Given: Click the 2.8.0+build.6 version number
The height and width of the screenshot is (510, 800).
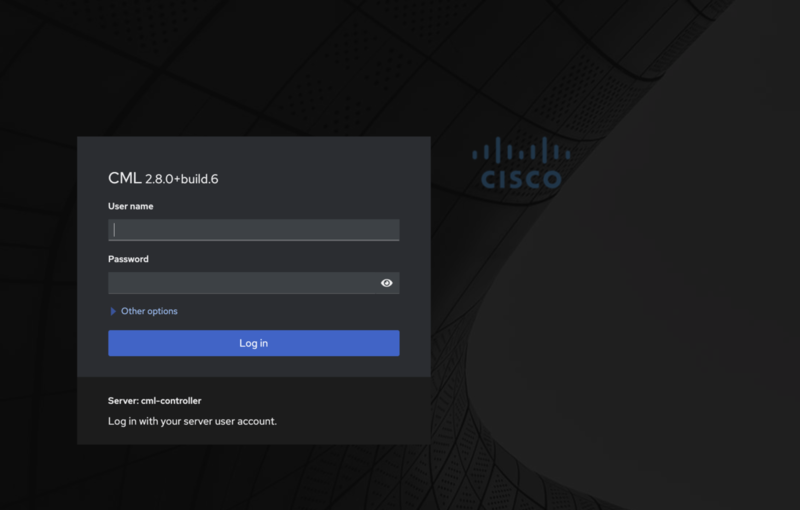Looking at the screenshot, I should coord(182,179).
